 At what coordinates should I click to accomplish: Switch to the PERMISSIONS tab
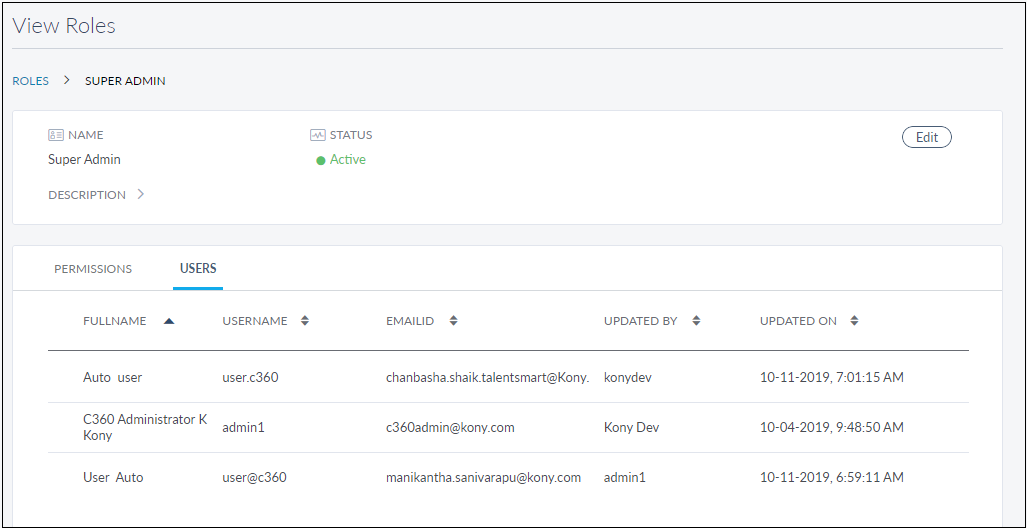coord(93,269)
